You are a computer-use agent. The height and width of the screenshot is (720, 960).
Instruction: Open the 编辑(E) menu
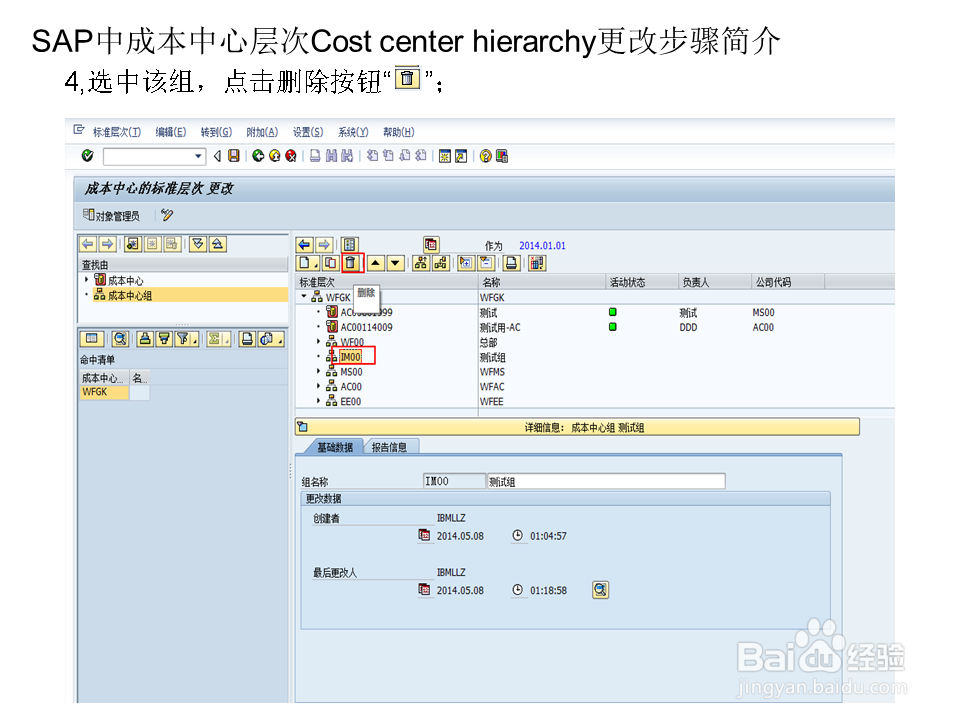pyautogui.click(x=171, y=132)
